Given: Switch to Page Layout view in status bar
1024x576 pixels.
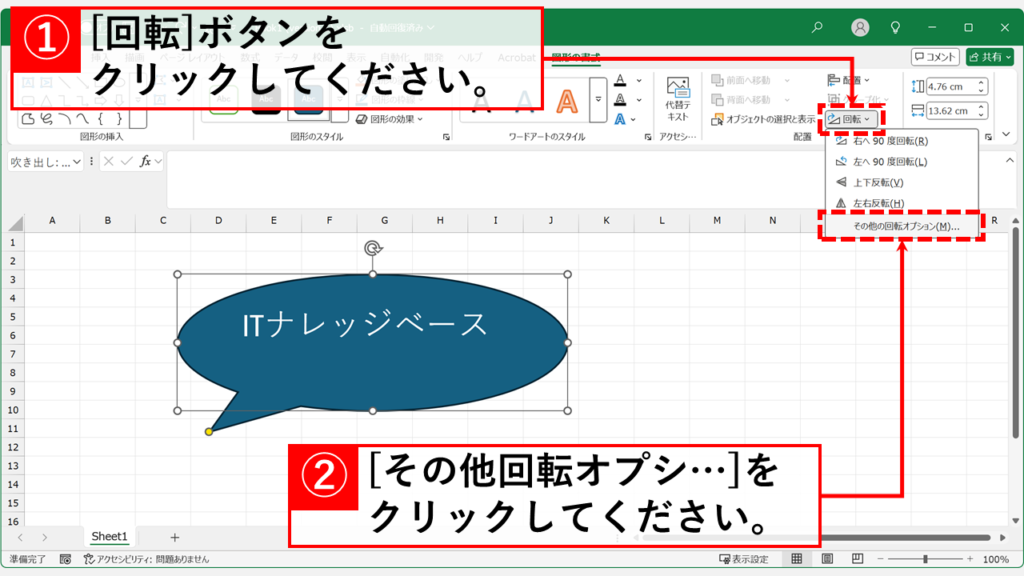Looking at the screenshot, I should 825,559.
